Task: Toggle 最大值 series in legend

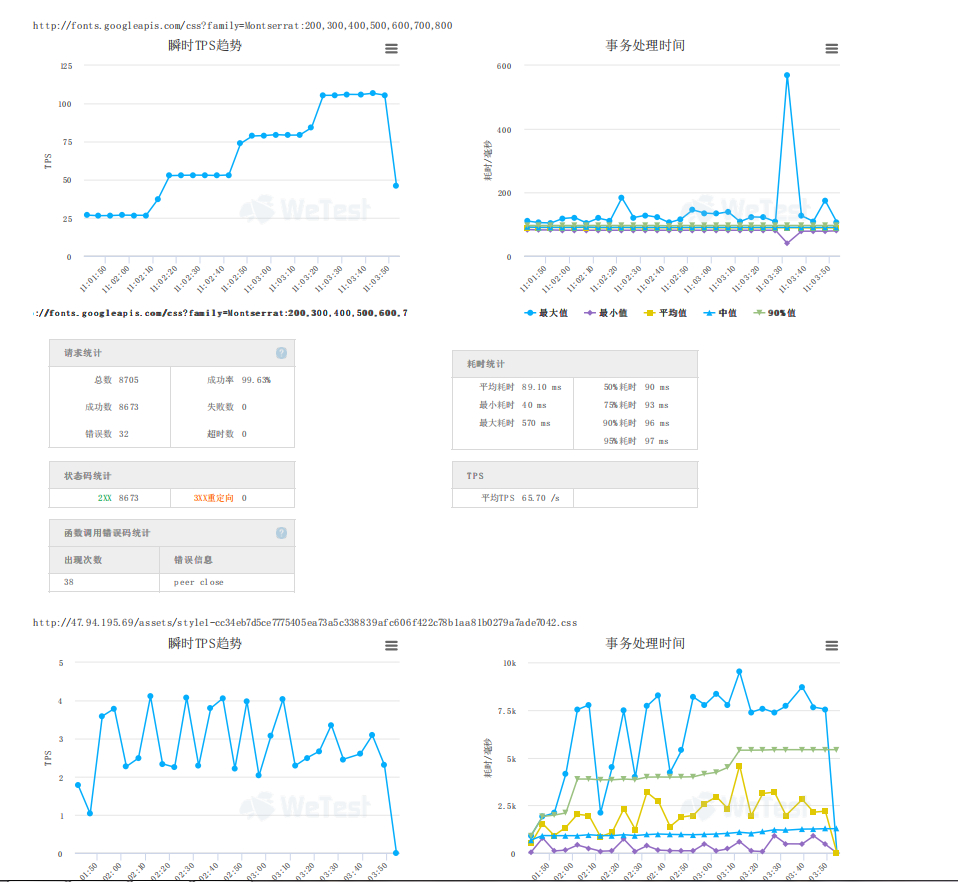Action: 546,313
